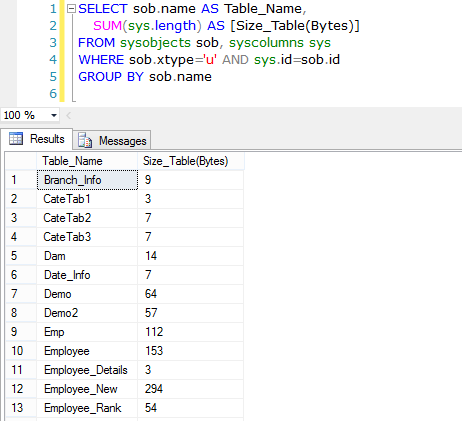The height and width of the screenshot is (421, 462).
Task: Select the size value 9 for Branch_Info
Action: (191, 180)
